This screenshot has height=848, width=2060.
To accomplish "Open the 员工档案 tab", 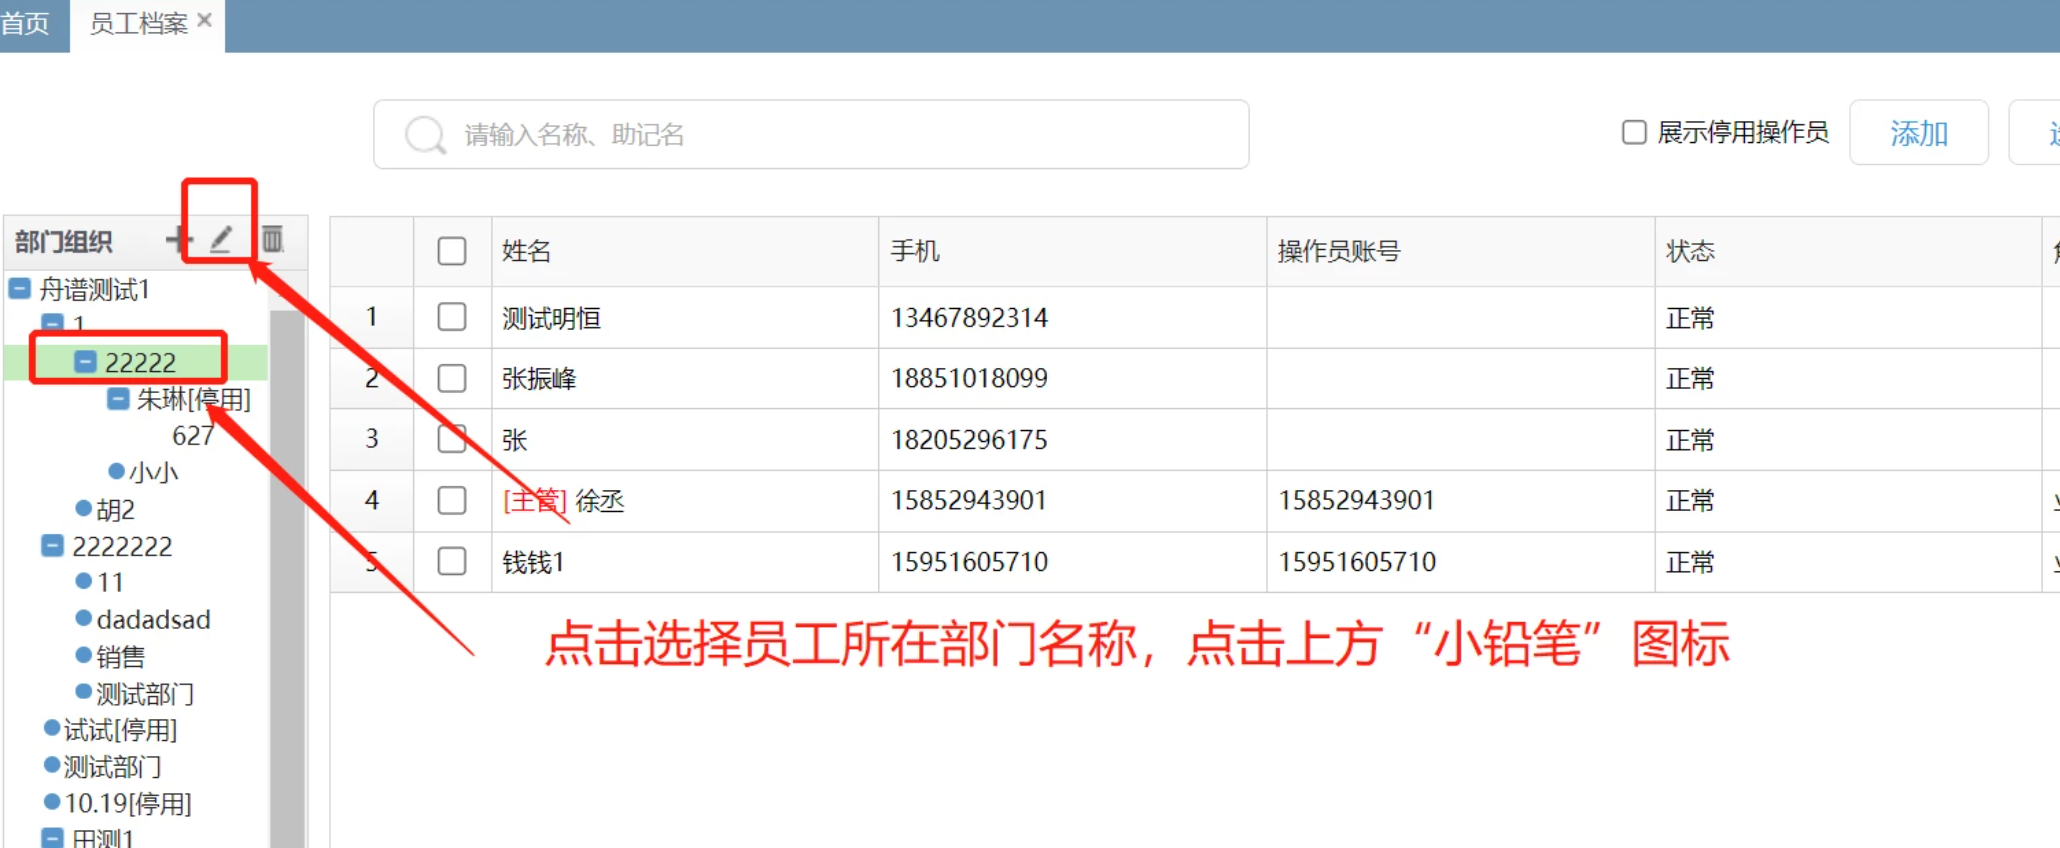I will point(138,23).
